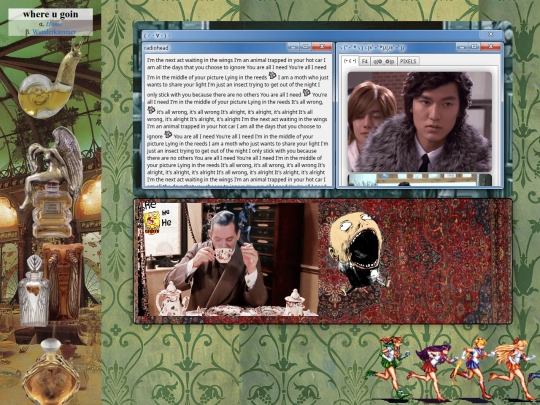Click the flower icon before 'You're all I need I'm in'

[307, 93]
